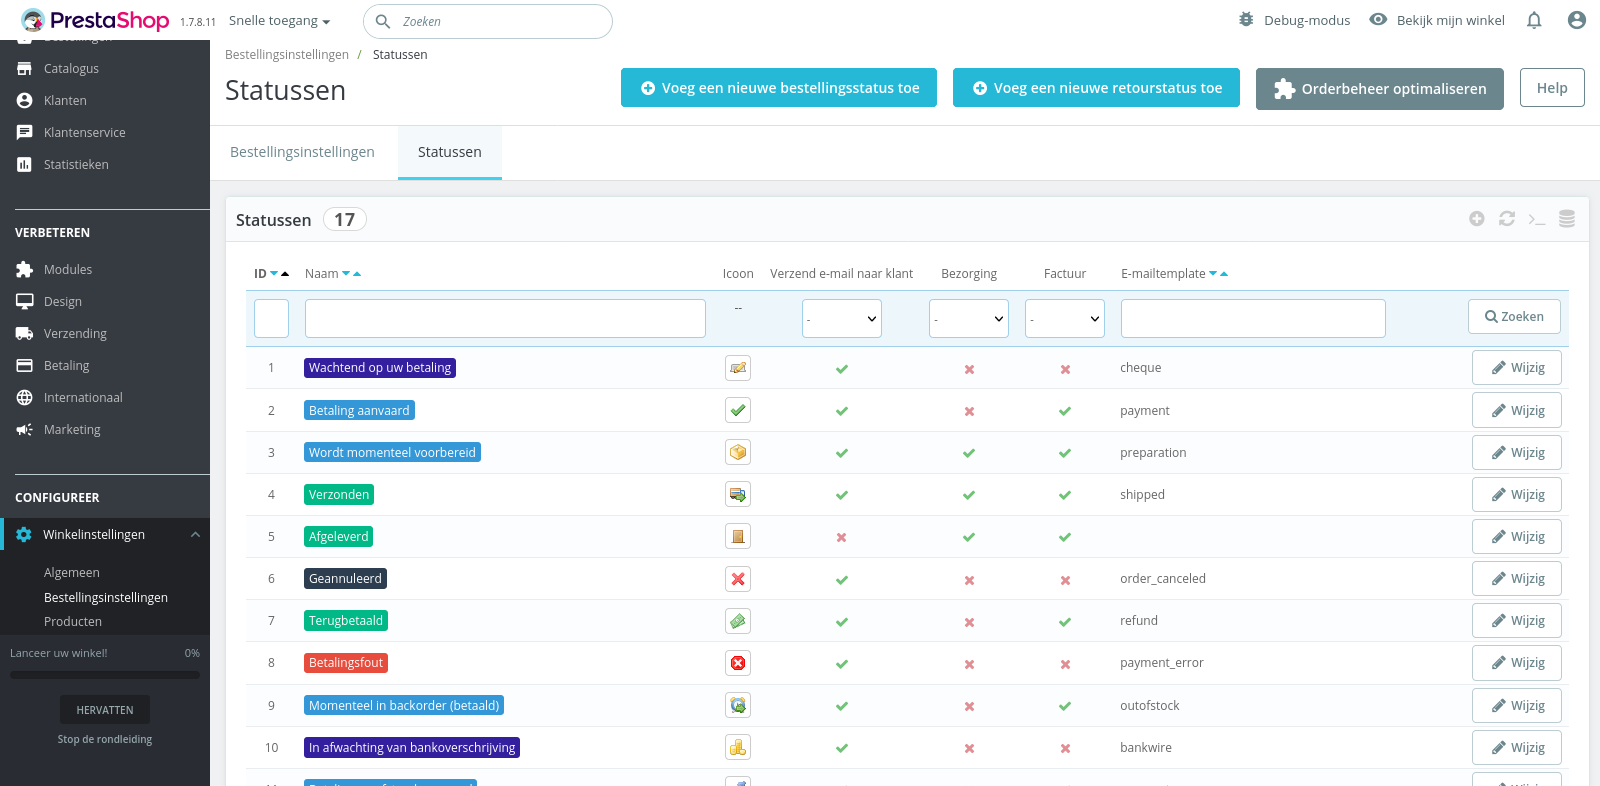Image resolution: width=1600 pixels, height=786 pixels.
Task: Click Wijzig for Geannuleerd row
Action: pyautogui.click(x=1517, y=579)
